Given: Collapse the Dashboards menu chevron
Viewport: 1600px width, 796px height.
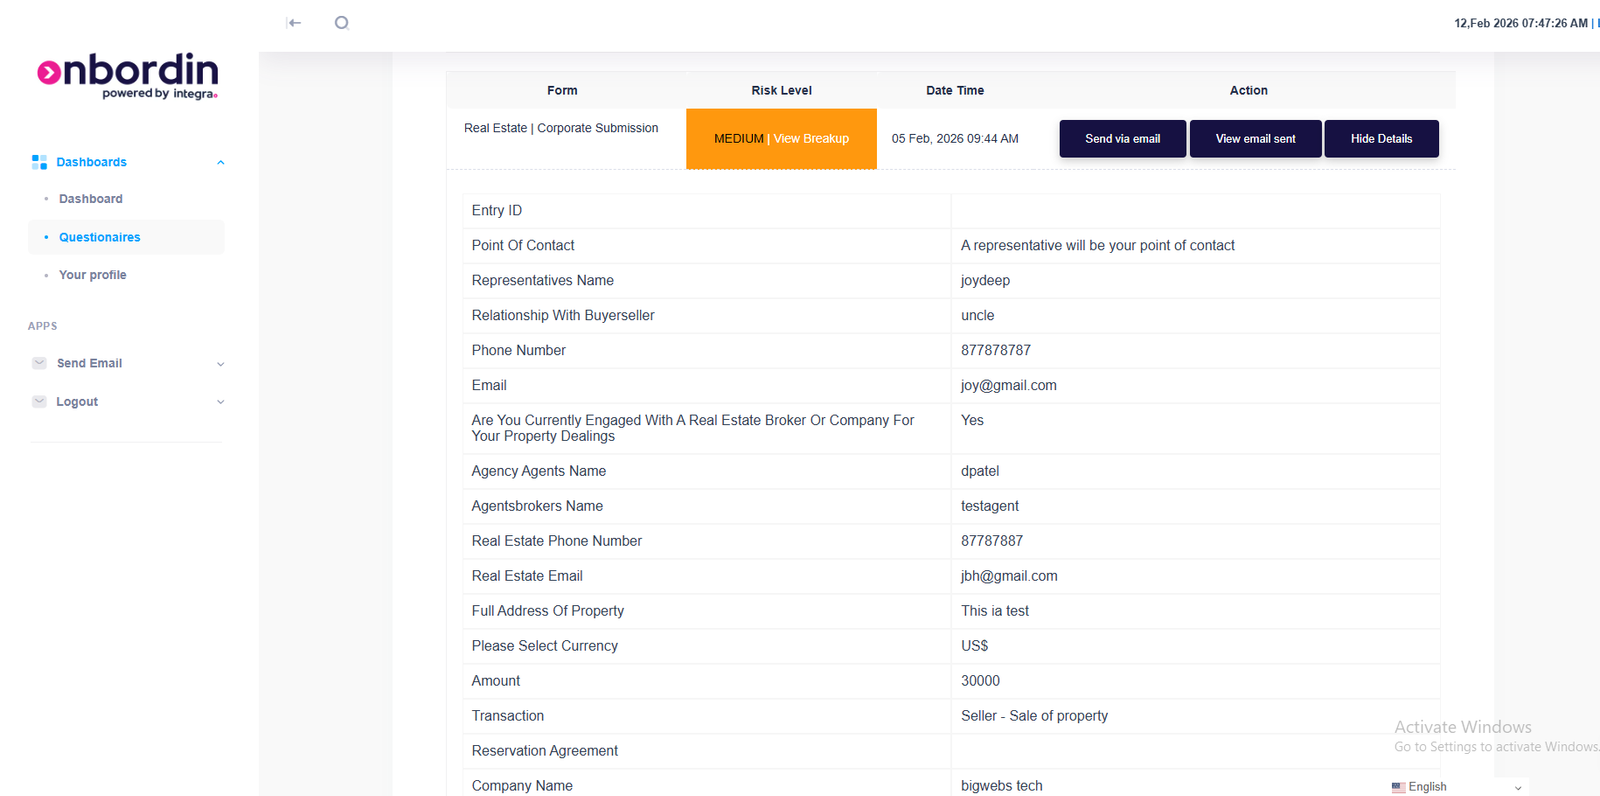Looking at the screenshot, I should (x=221, y=163).
